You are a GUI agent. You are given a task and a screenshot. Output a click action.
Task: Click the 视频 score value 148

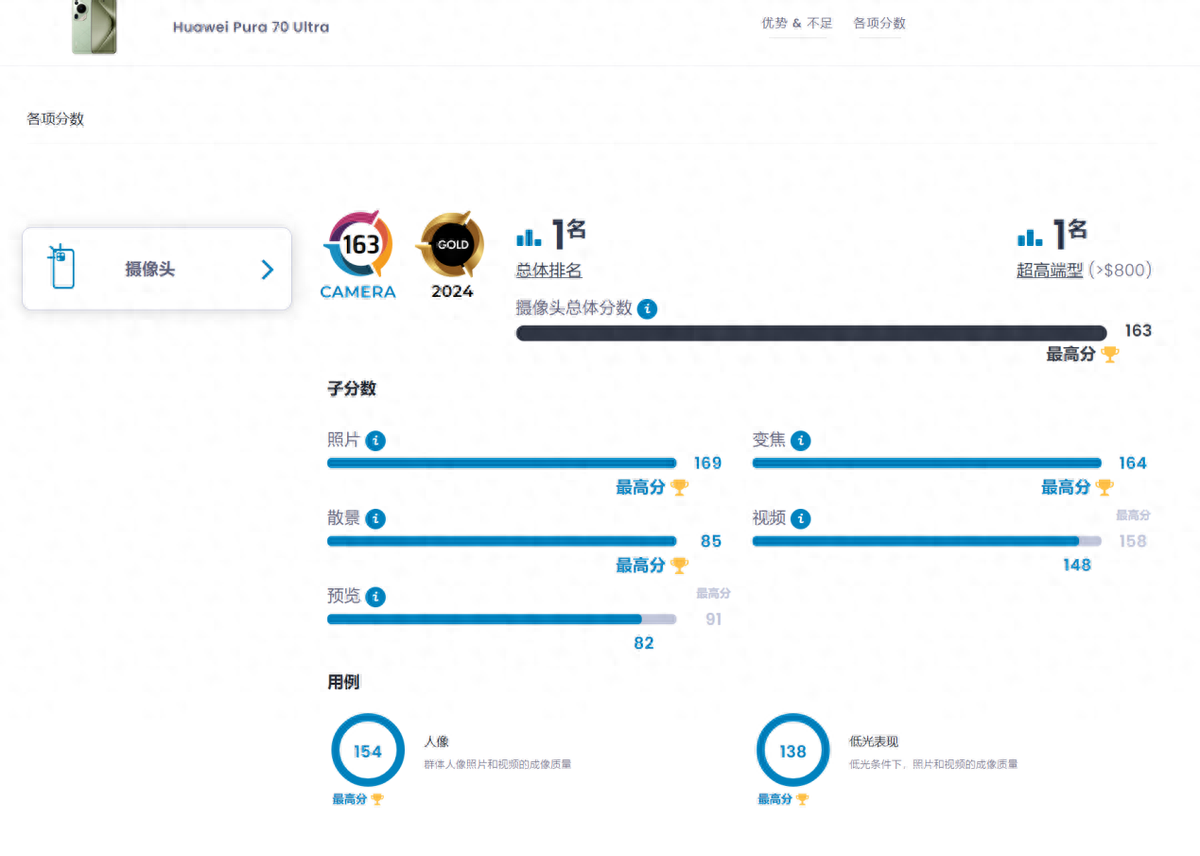coord(1077,565)
